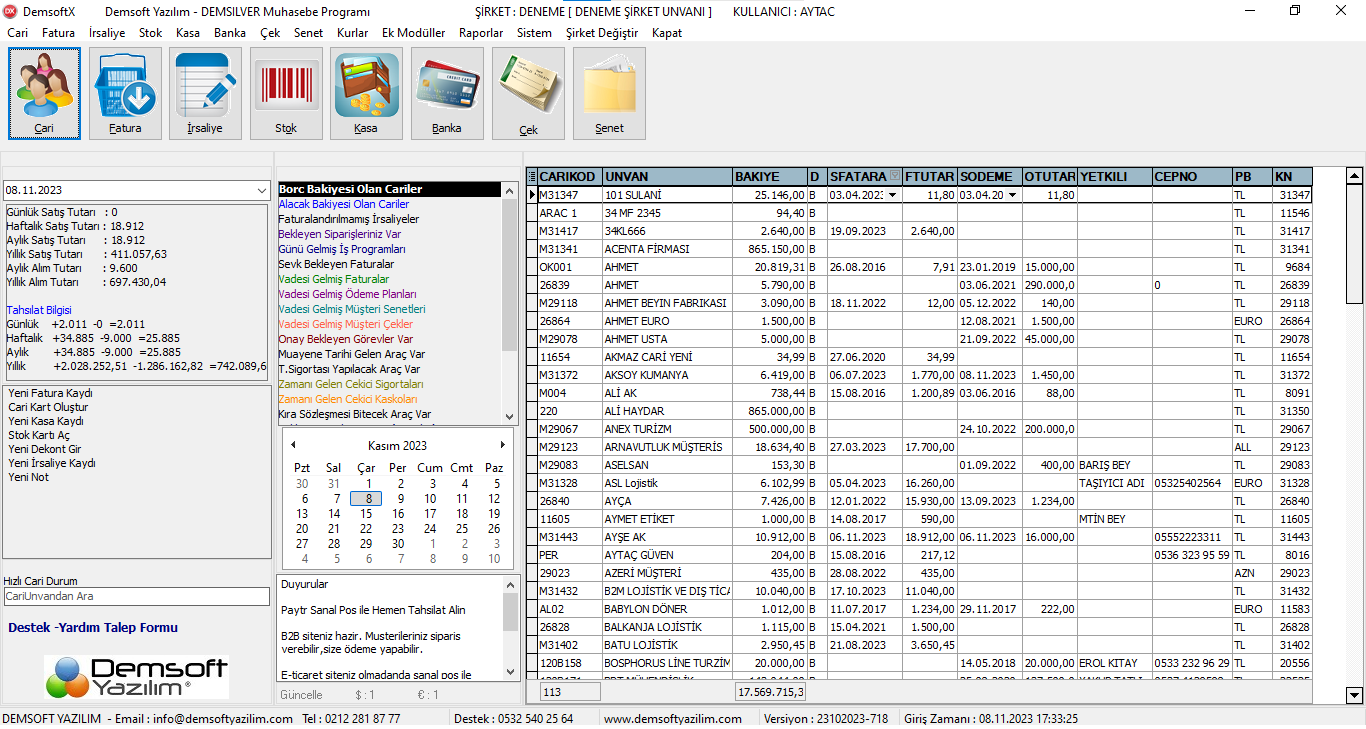Open the Cari customers module icon
The image size is (1366, 729).
click(x=44, y=93)
